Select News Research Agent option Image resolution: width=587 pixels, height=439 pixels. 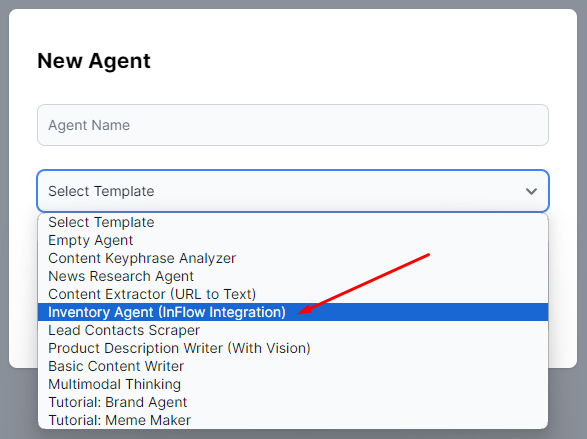click(x=293, y=276)
